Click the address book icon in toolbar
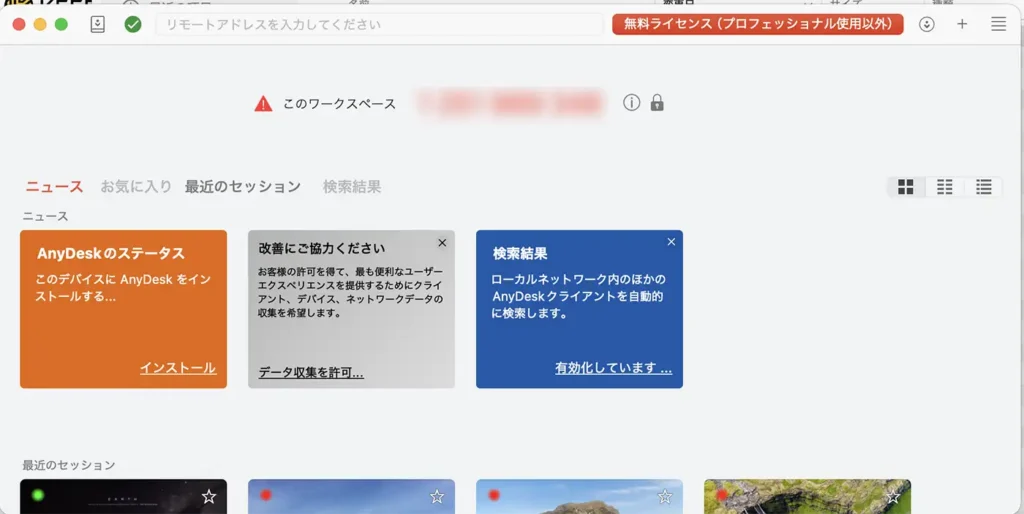 click(97, 24)
